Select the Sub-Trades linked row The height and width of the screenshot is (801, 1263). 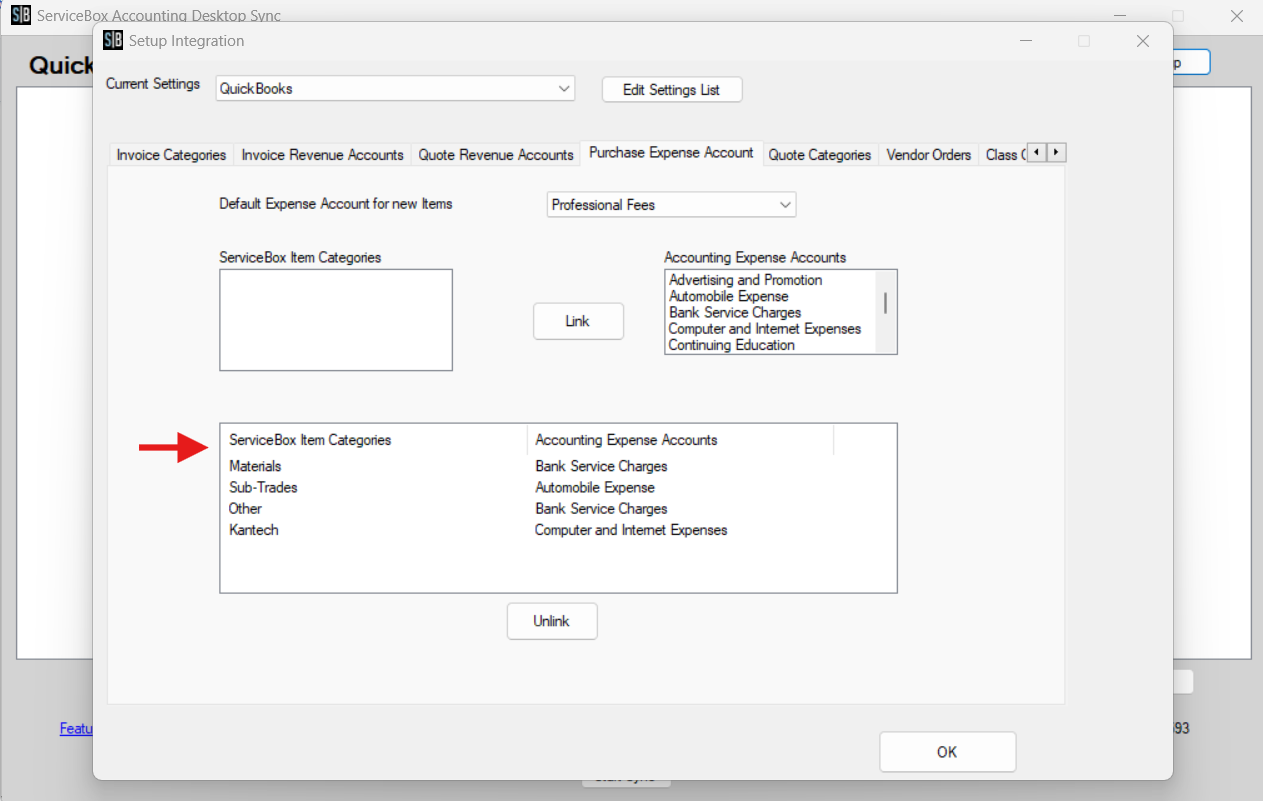[x=558, y=487]
